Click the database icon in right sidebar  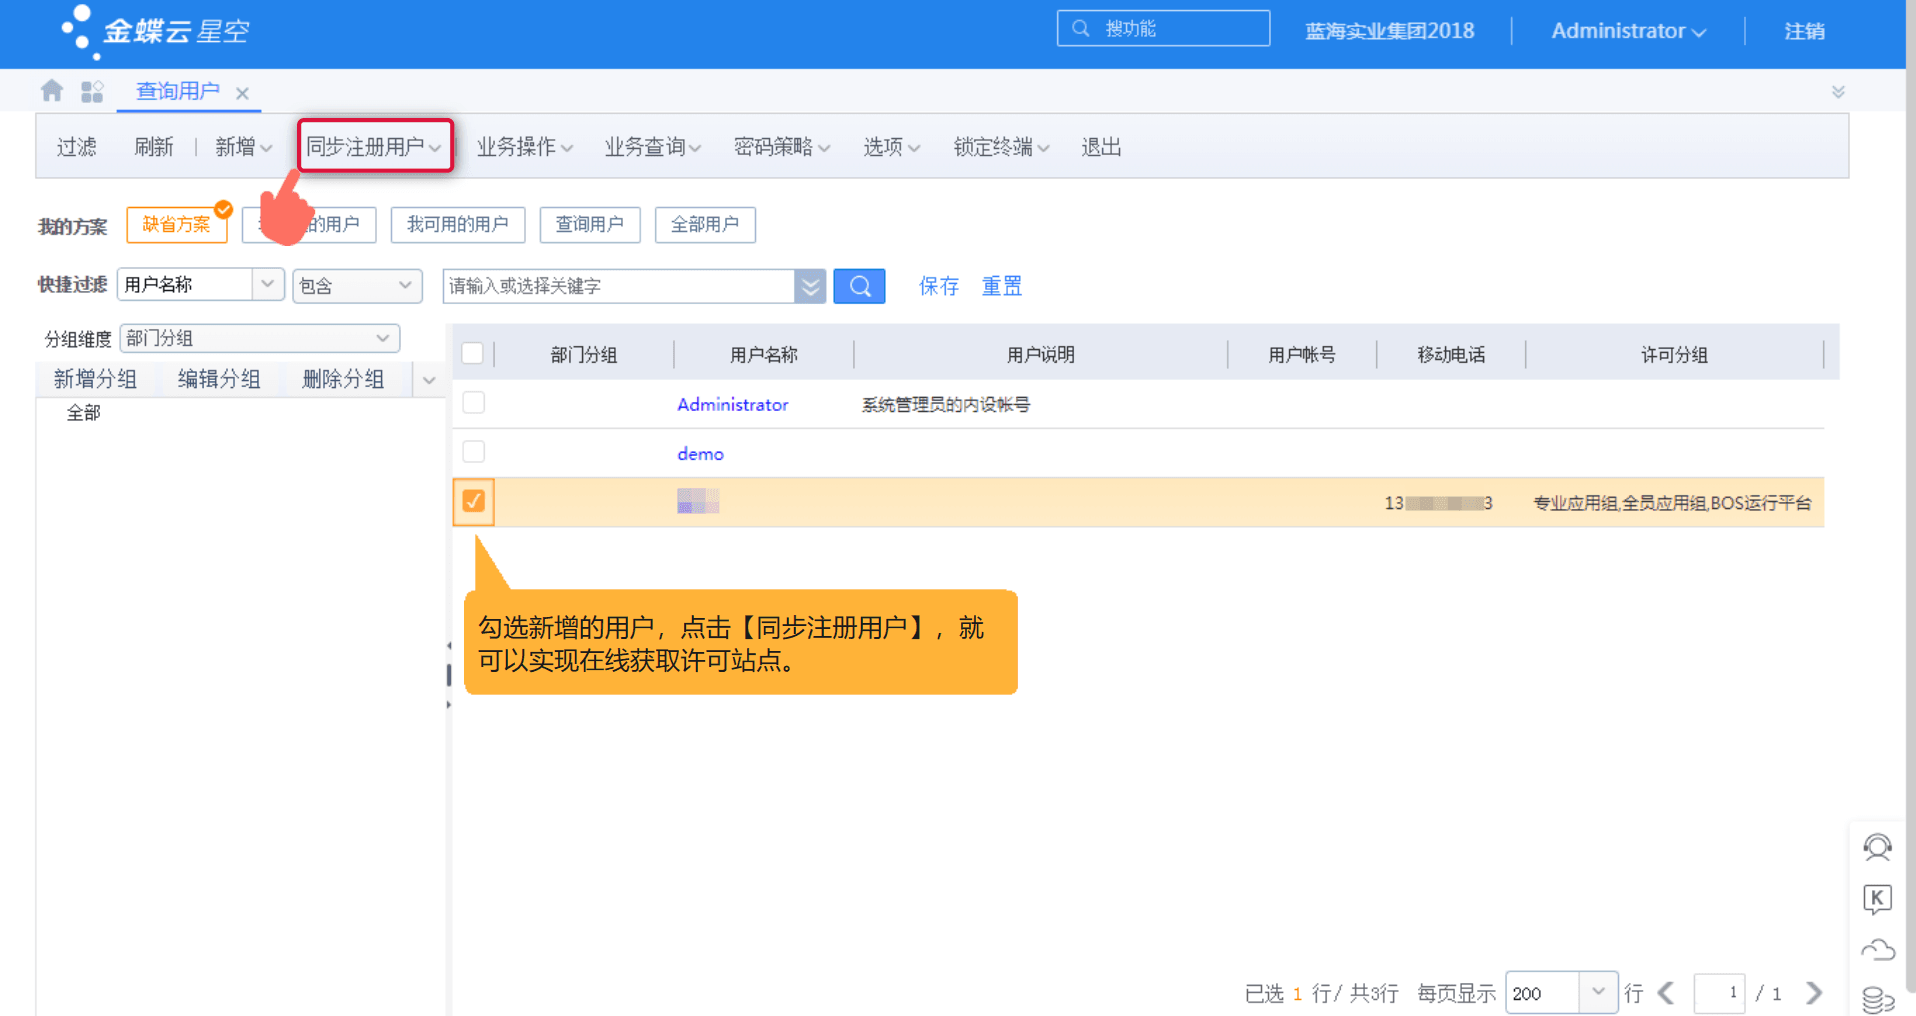tap(1878, 996)
